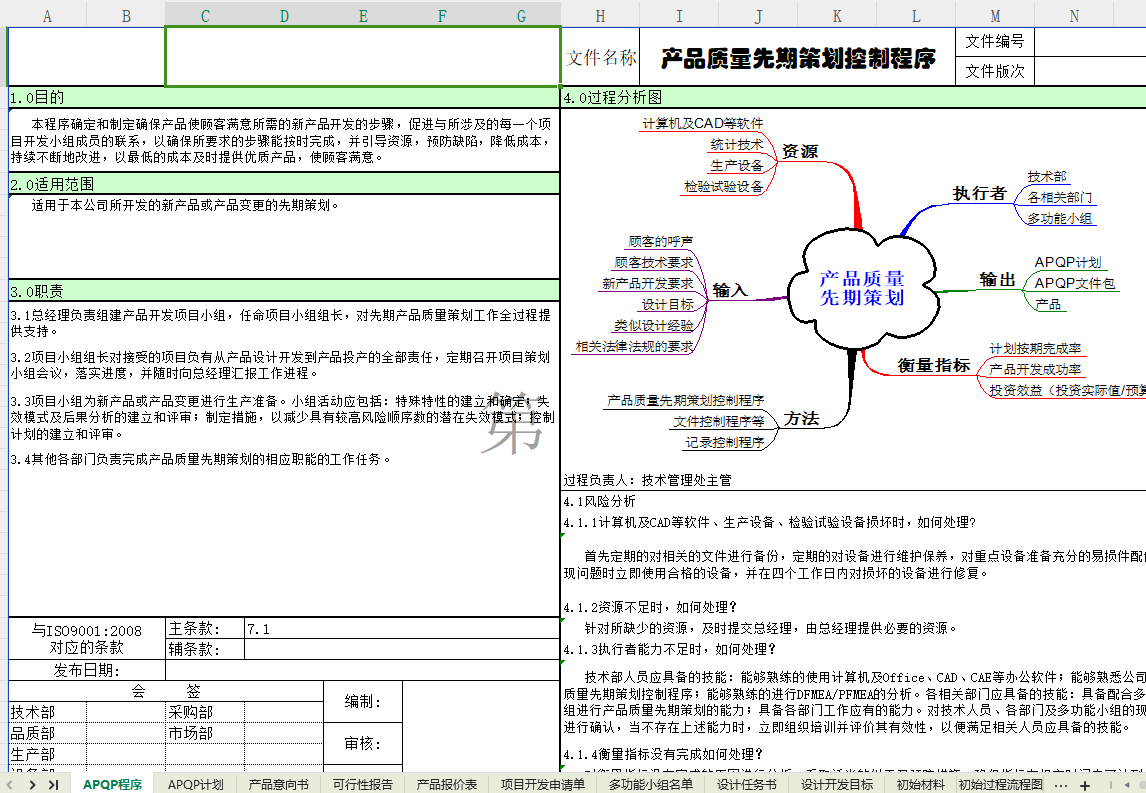
Task: Select column A header
Action: [x=47, y=15]
